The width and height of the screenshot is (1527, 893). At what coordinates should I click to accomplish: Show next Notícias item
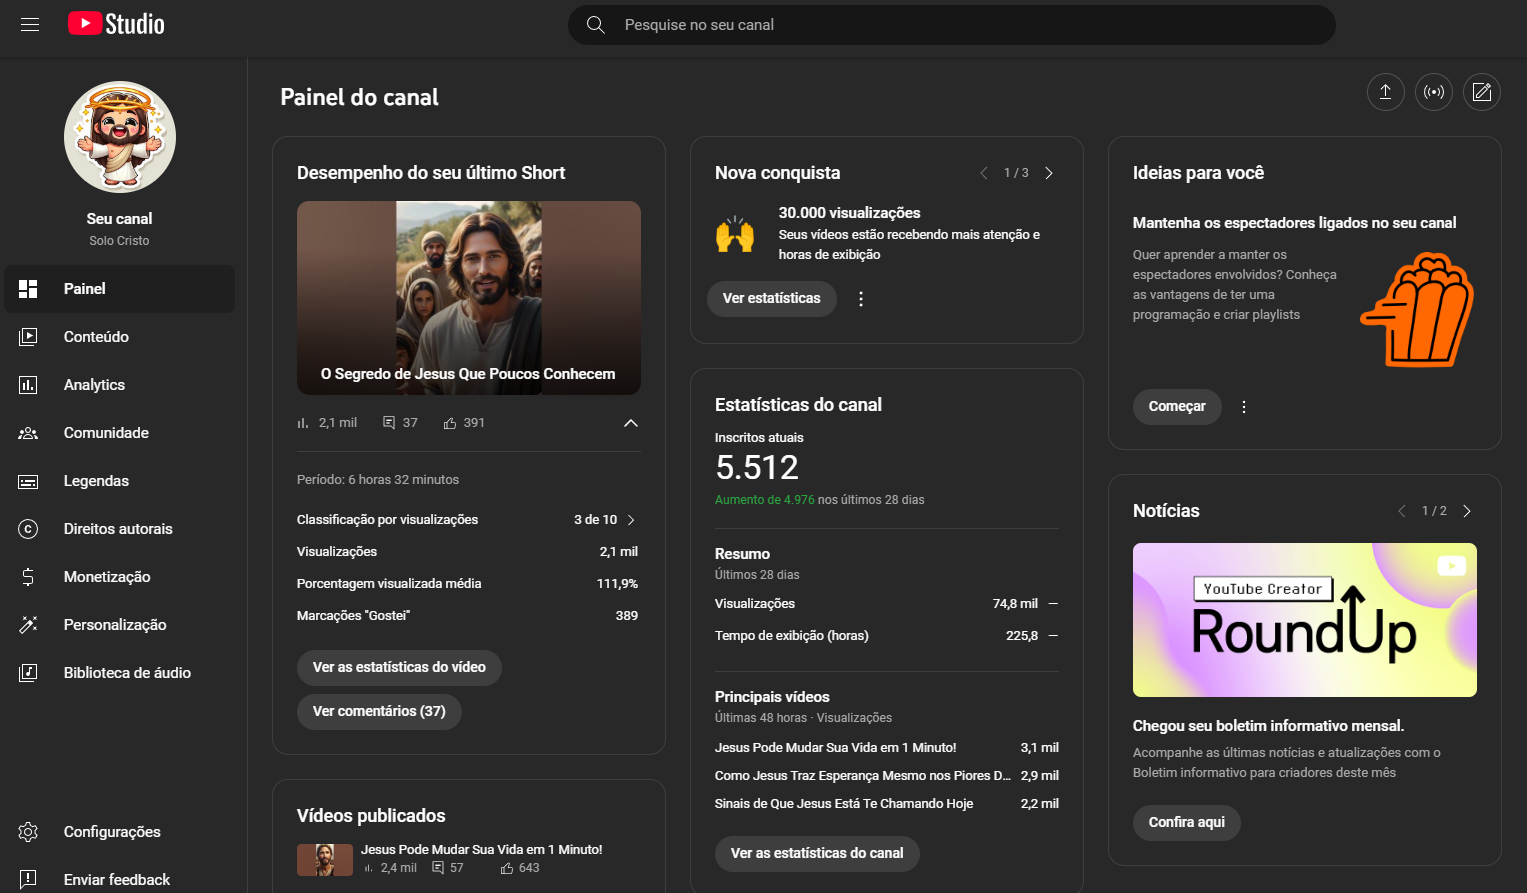tap(1467, 511)
